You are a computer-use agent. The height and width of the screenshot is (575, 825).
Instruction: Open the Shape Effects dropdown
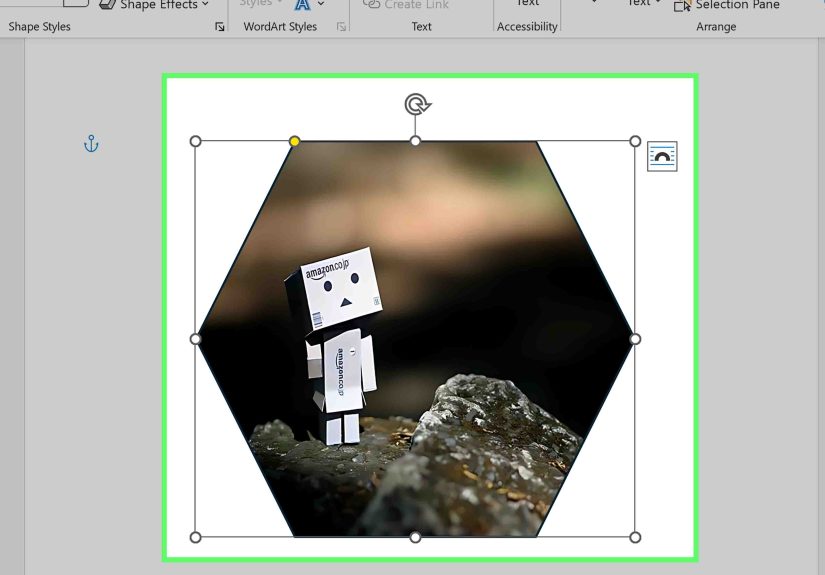pos(155,5)
